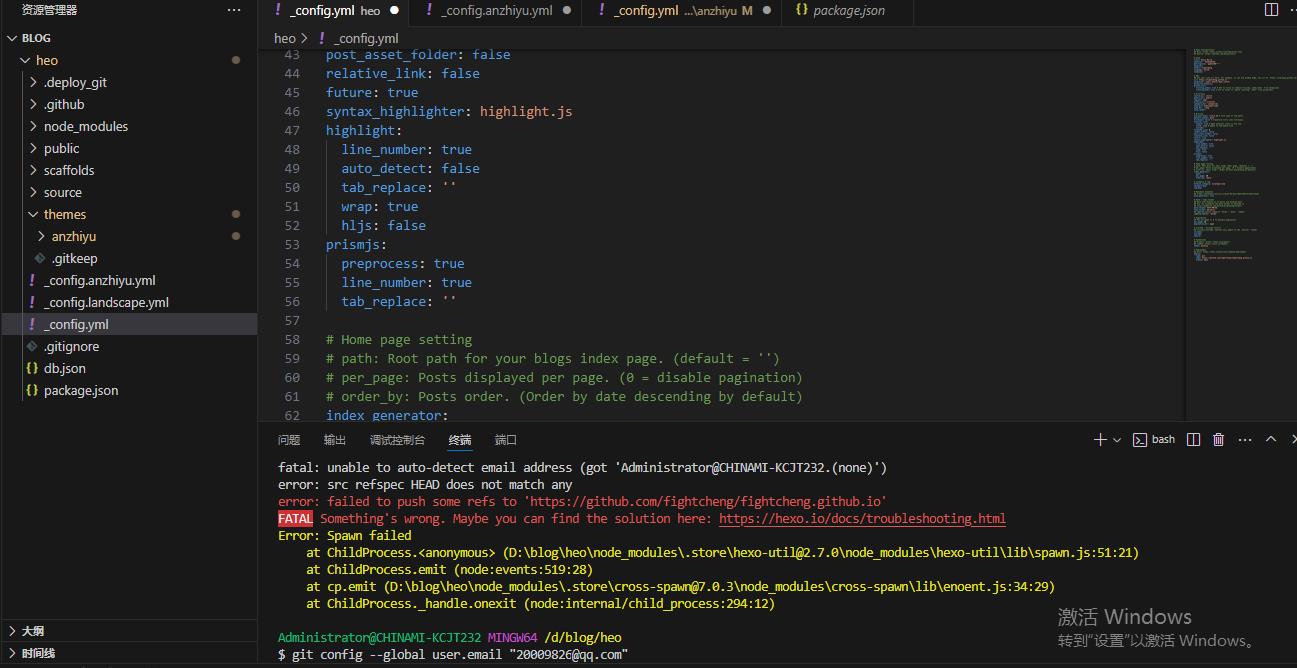
Task: Open the 问题 problems panel tab
Action: tap(289, 440)
